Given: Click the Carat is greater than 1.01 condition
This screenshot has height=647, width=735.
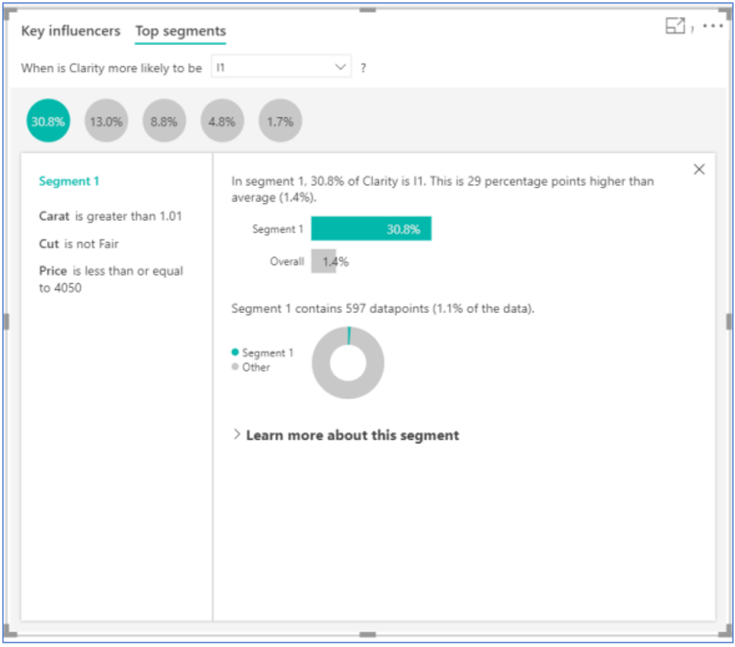Looking at the screenshot, I should pos(110,216).
